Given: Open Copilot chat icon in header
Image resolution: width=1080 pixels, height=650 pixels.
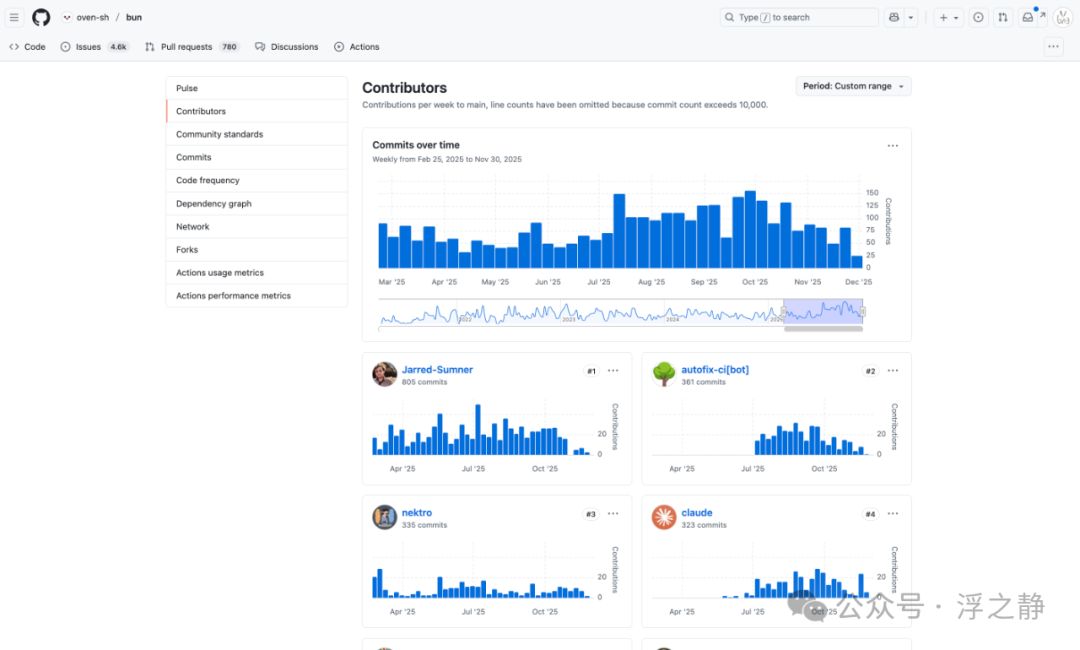Looking at the screenshot, I should 894,17.
